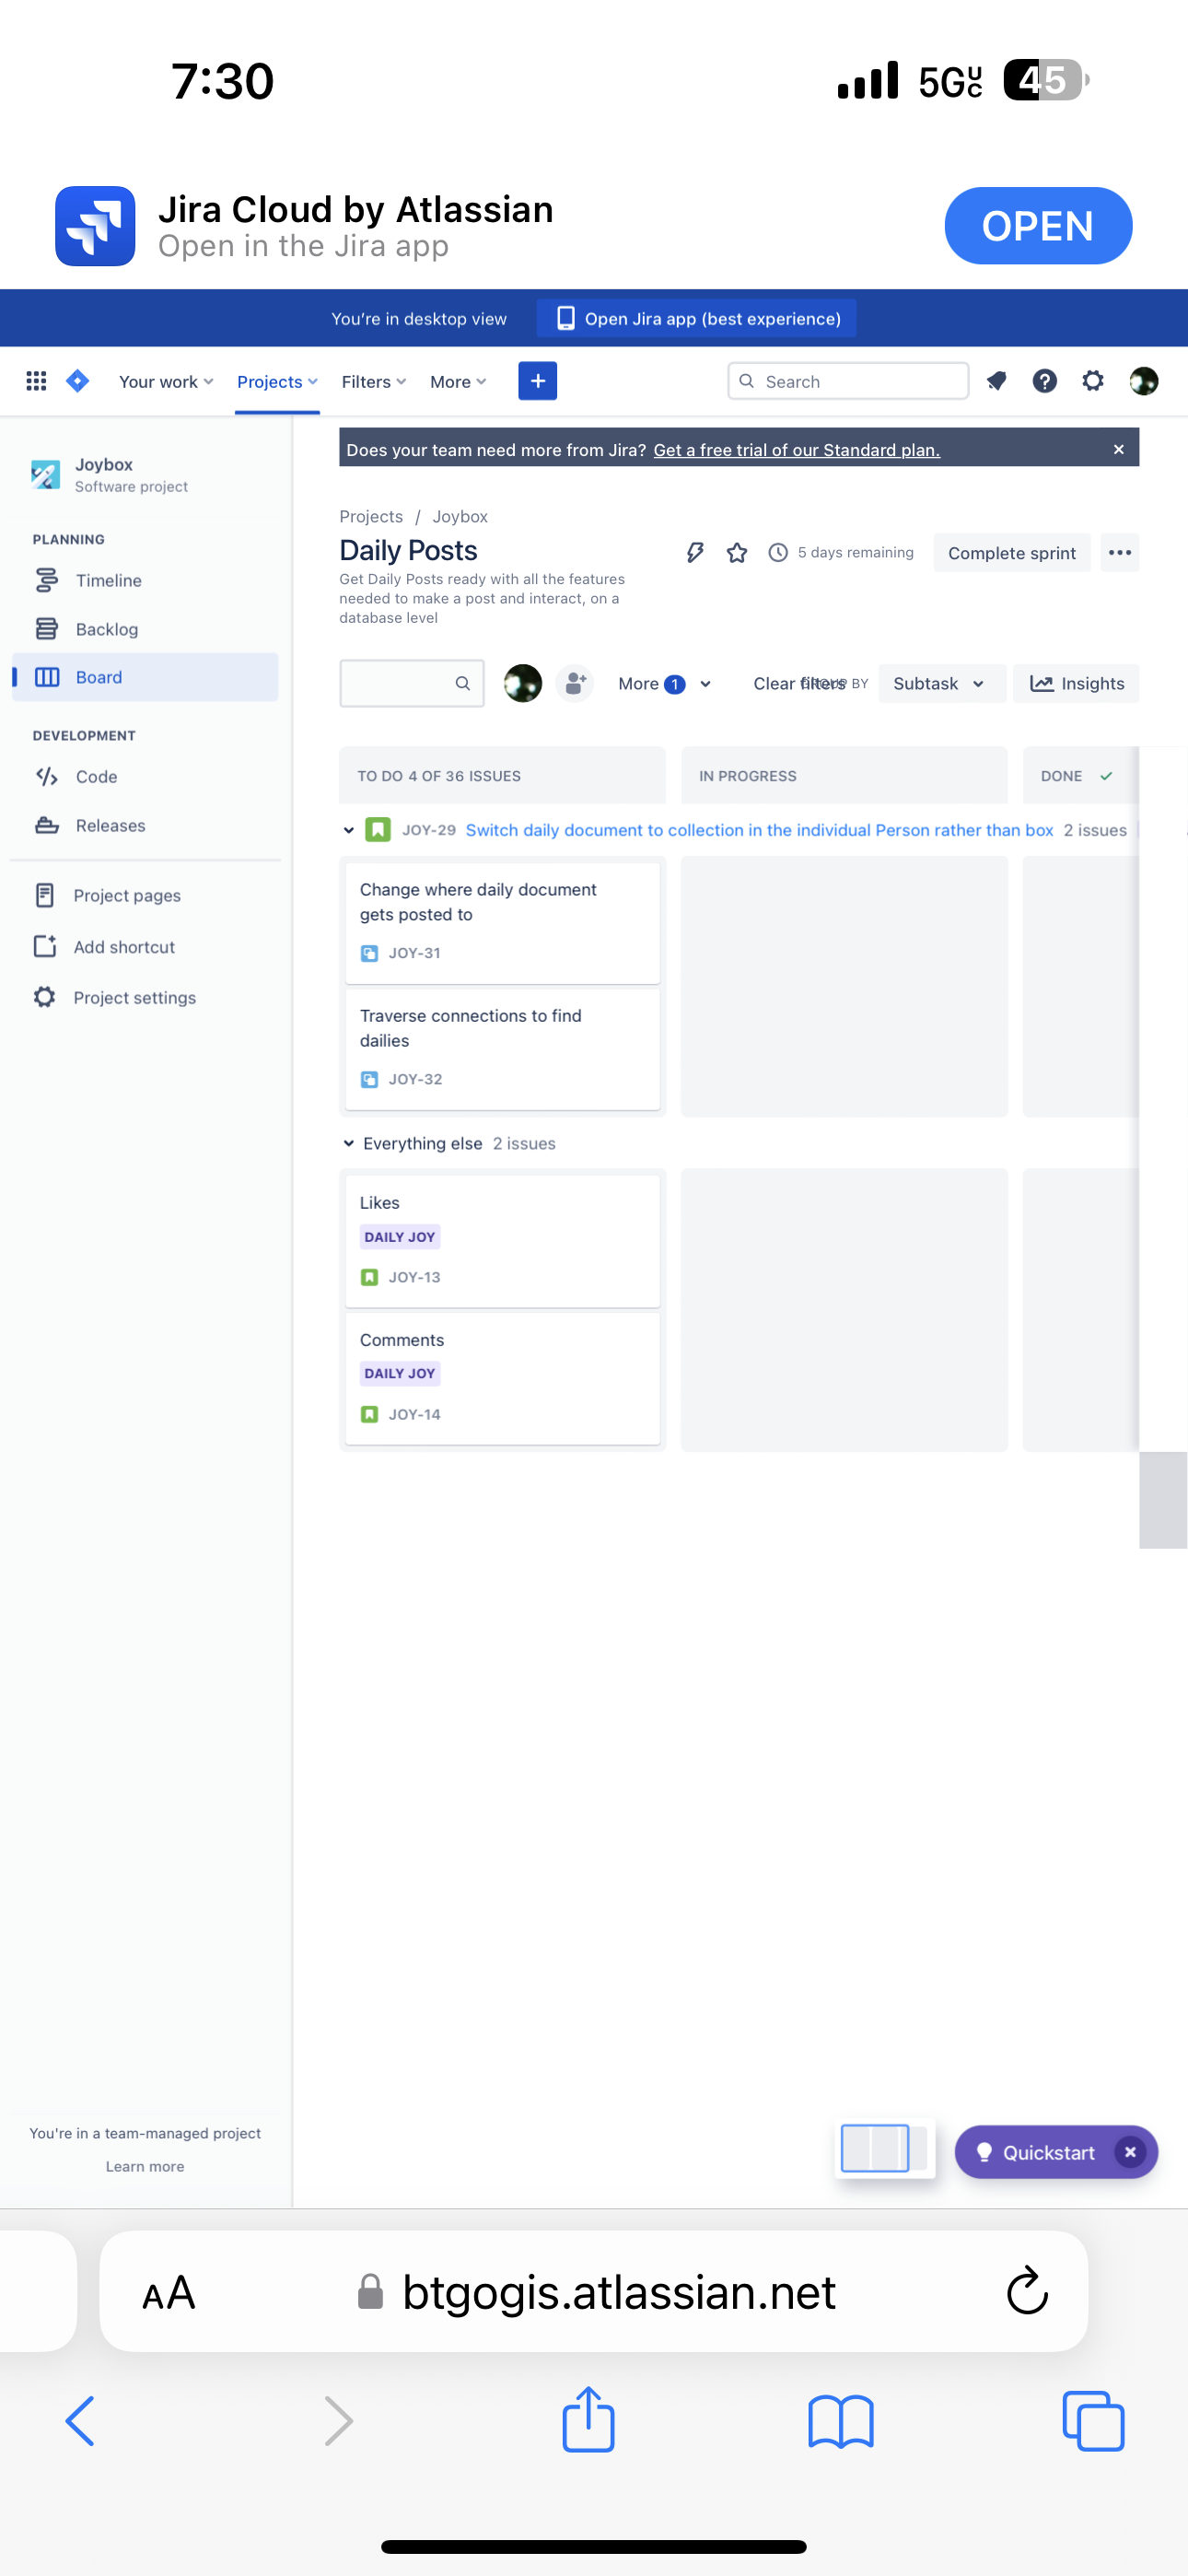Screen dimensions: 1188x2576
Task: Open Safari bookmarks book icon
Action: (840, 2421)
